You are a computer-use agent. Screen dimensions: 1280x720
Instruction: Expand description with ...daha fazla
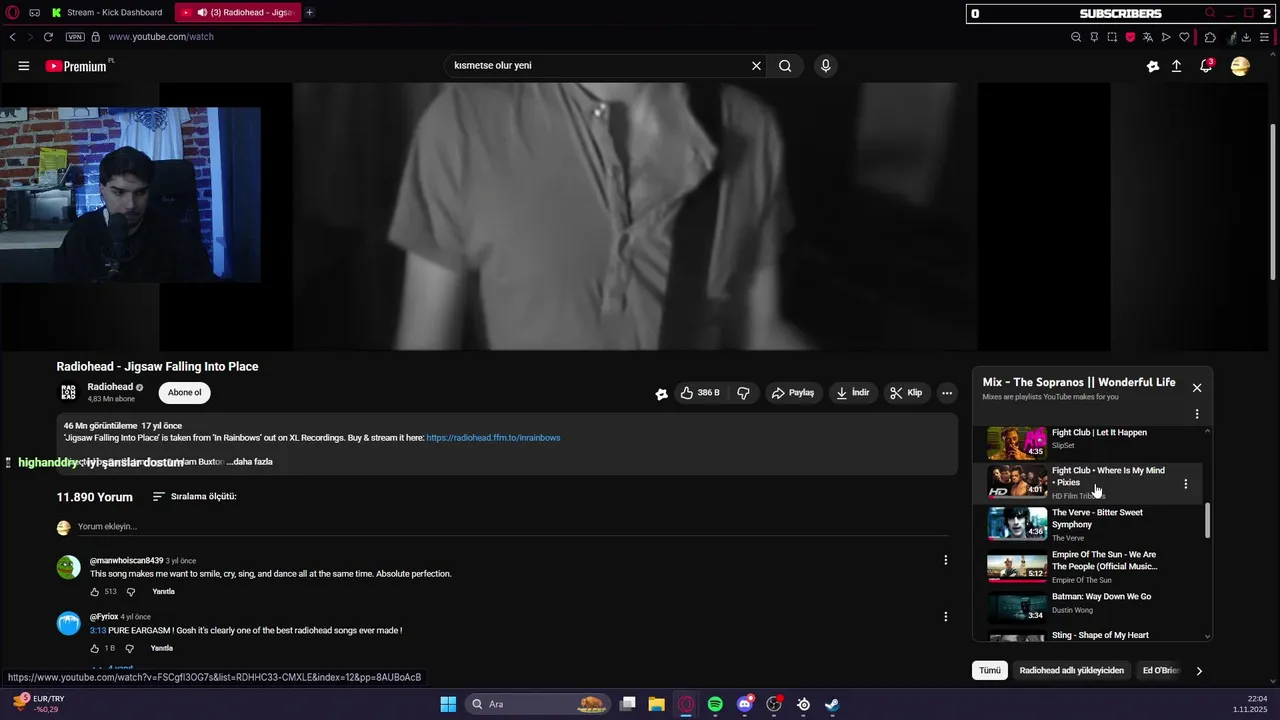click(250, 462)
